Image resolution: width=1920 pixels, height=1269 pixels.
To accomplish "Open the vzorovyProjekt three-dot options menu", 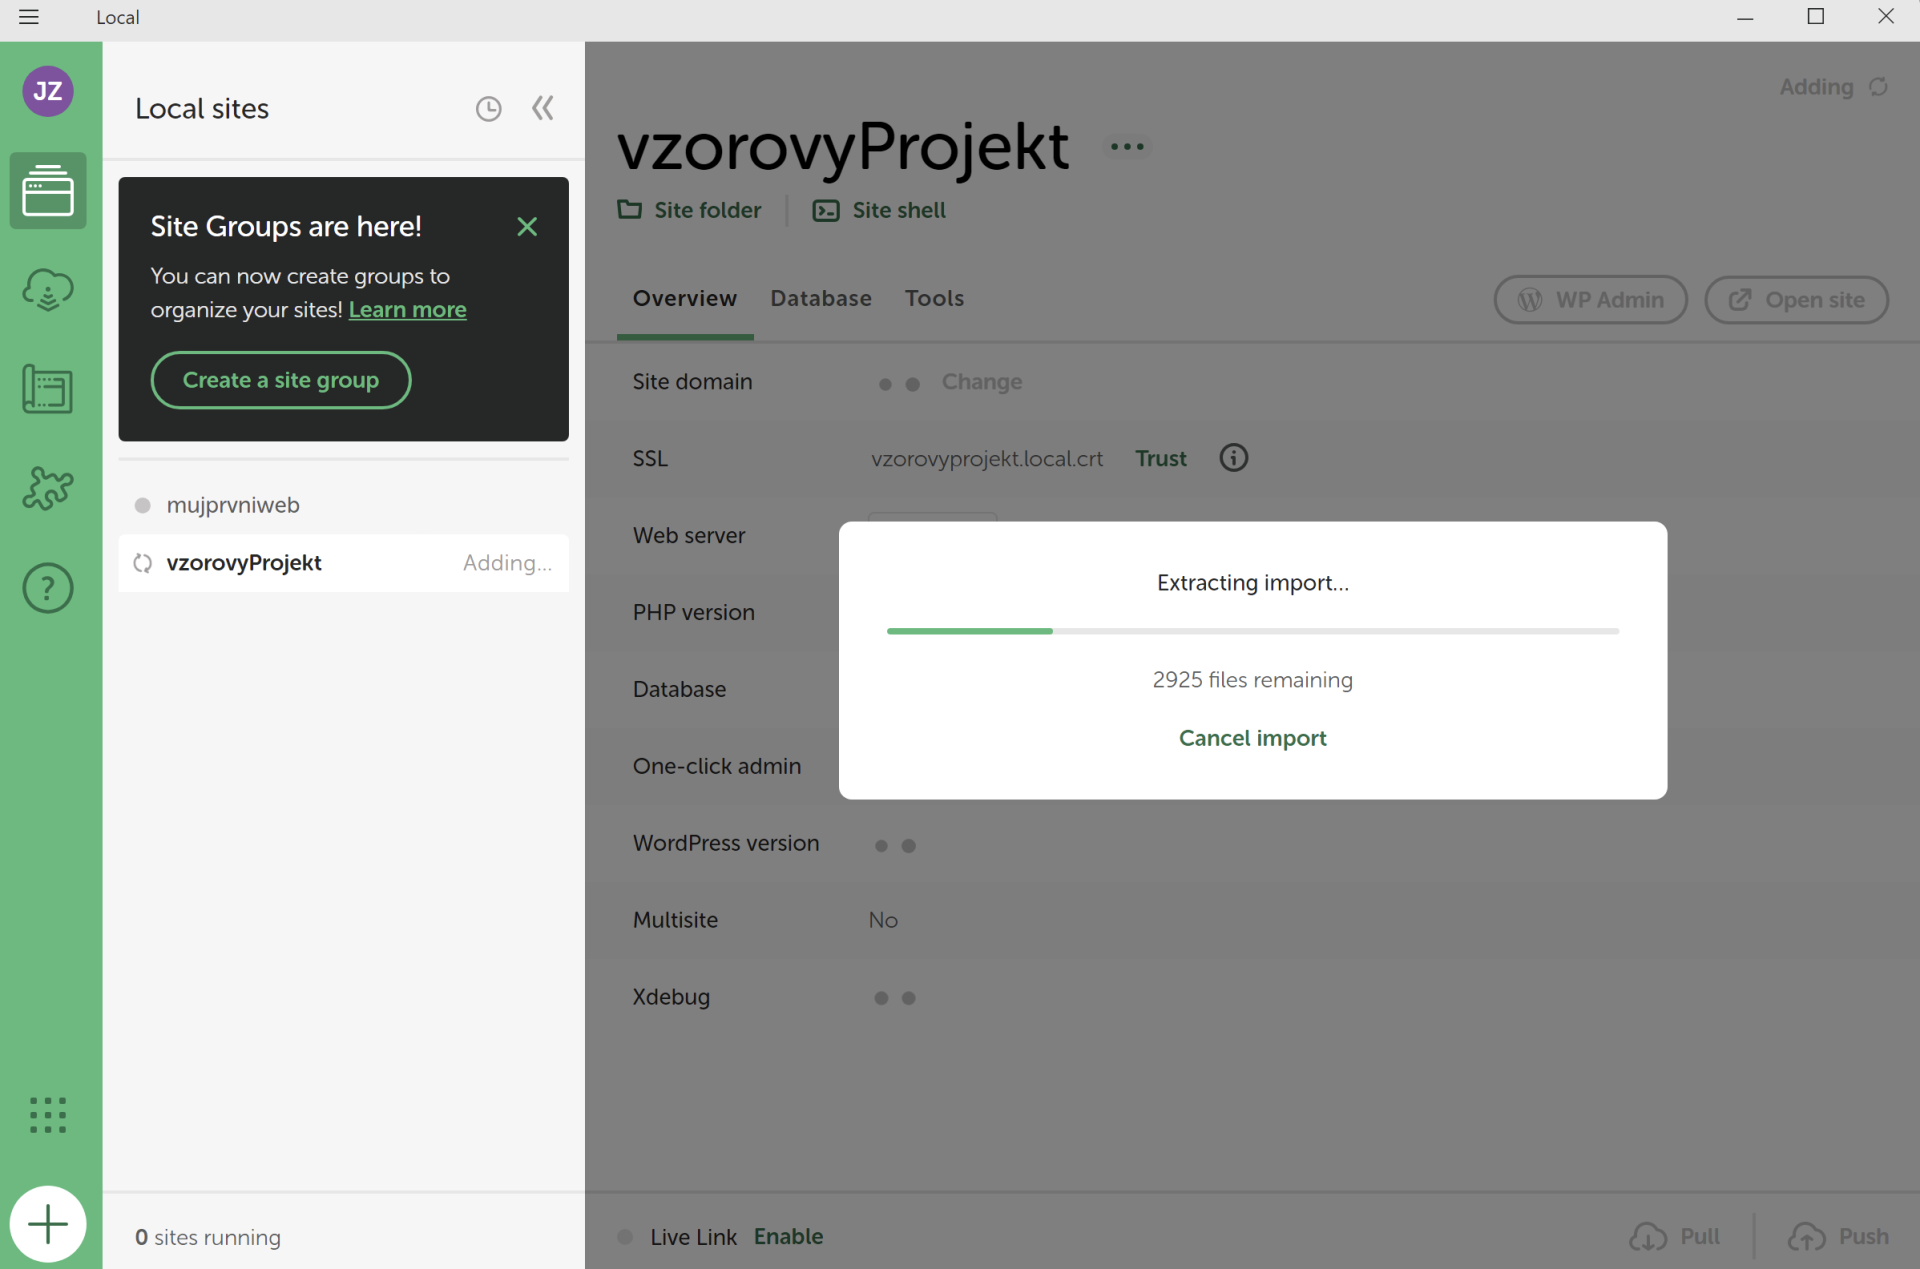I will pos(1126,146).
